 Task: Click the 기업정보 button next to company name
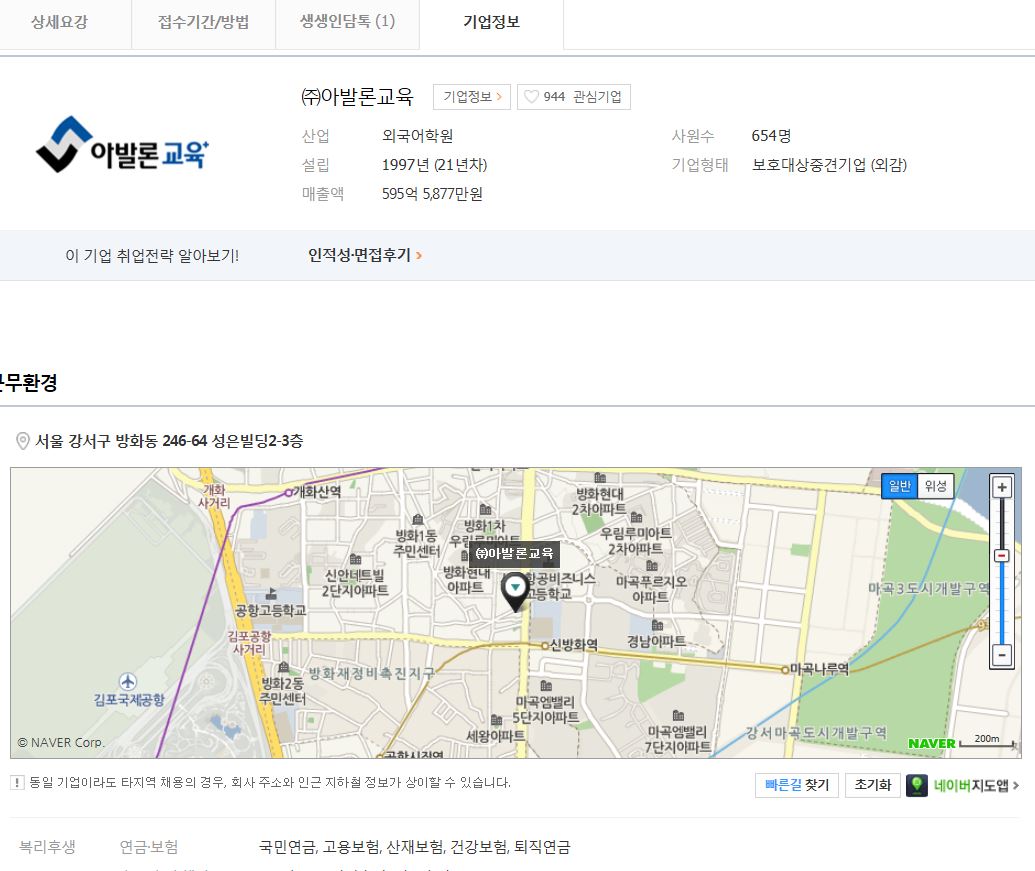tap(472, 97)
